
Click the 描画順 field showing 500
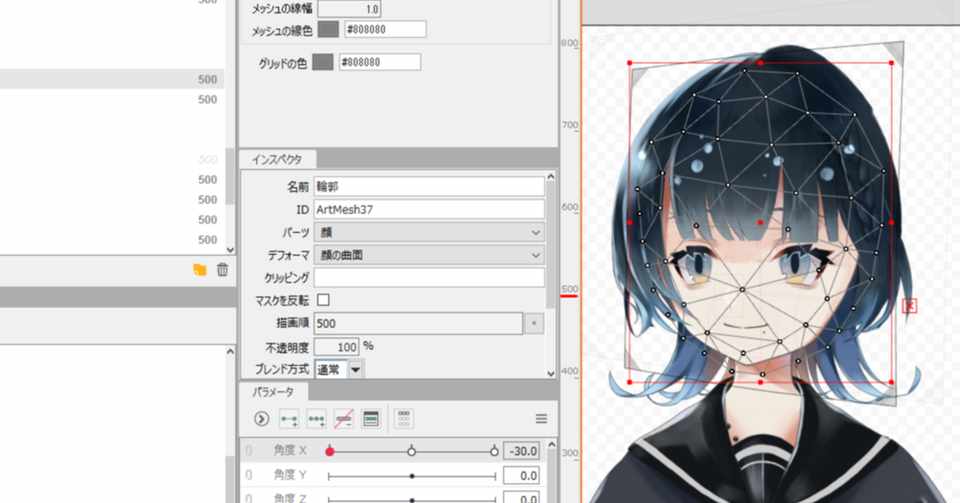coord(418,323)
